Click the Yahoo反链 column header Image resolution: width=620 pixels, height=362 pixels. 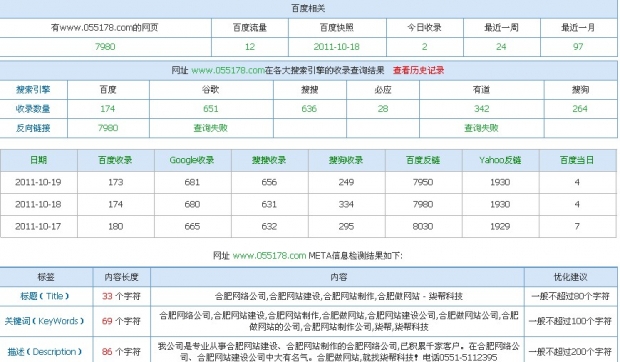(500, 160)
